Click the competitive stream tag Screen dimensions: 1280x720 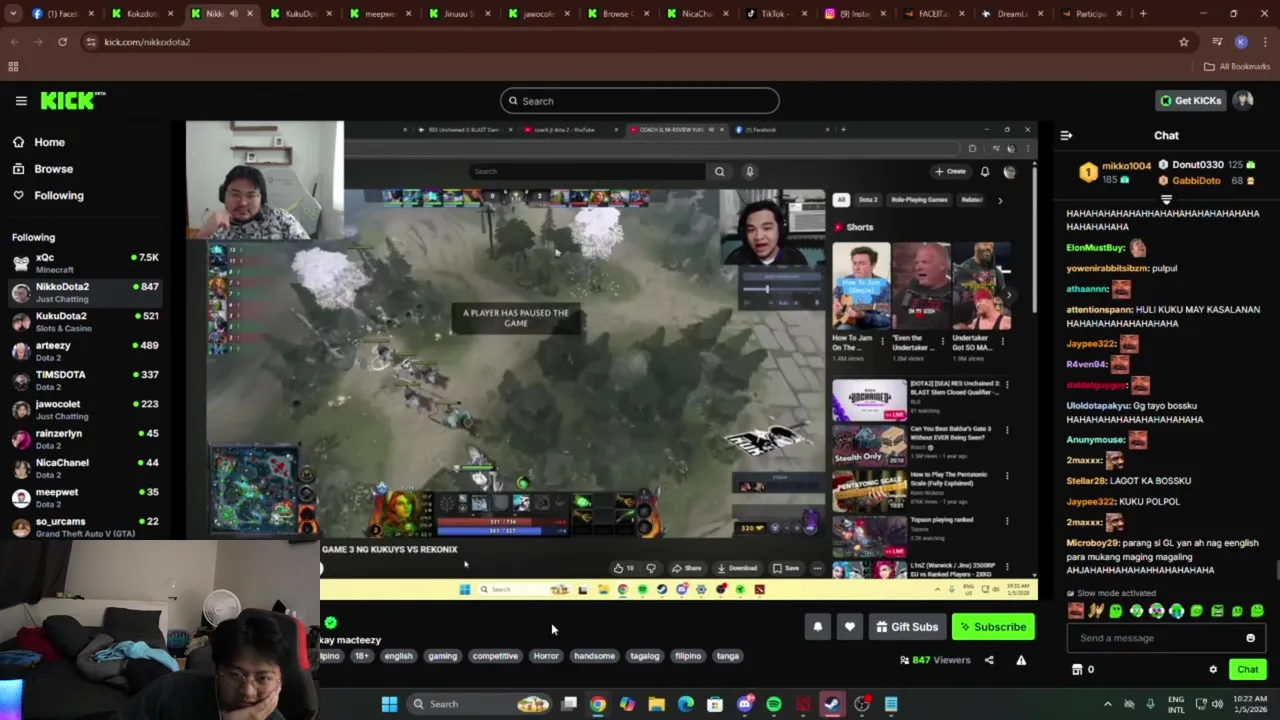(x=495, y=656)
